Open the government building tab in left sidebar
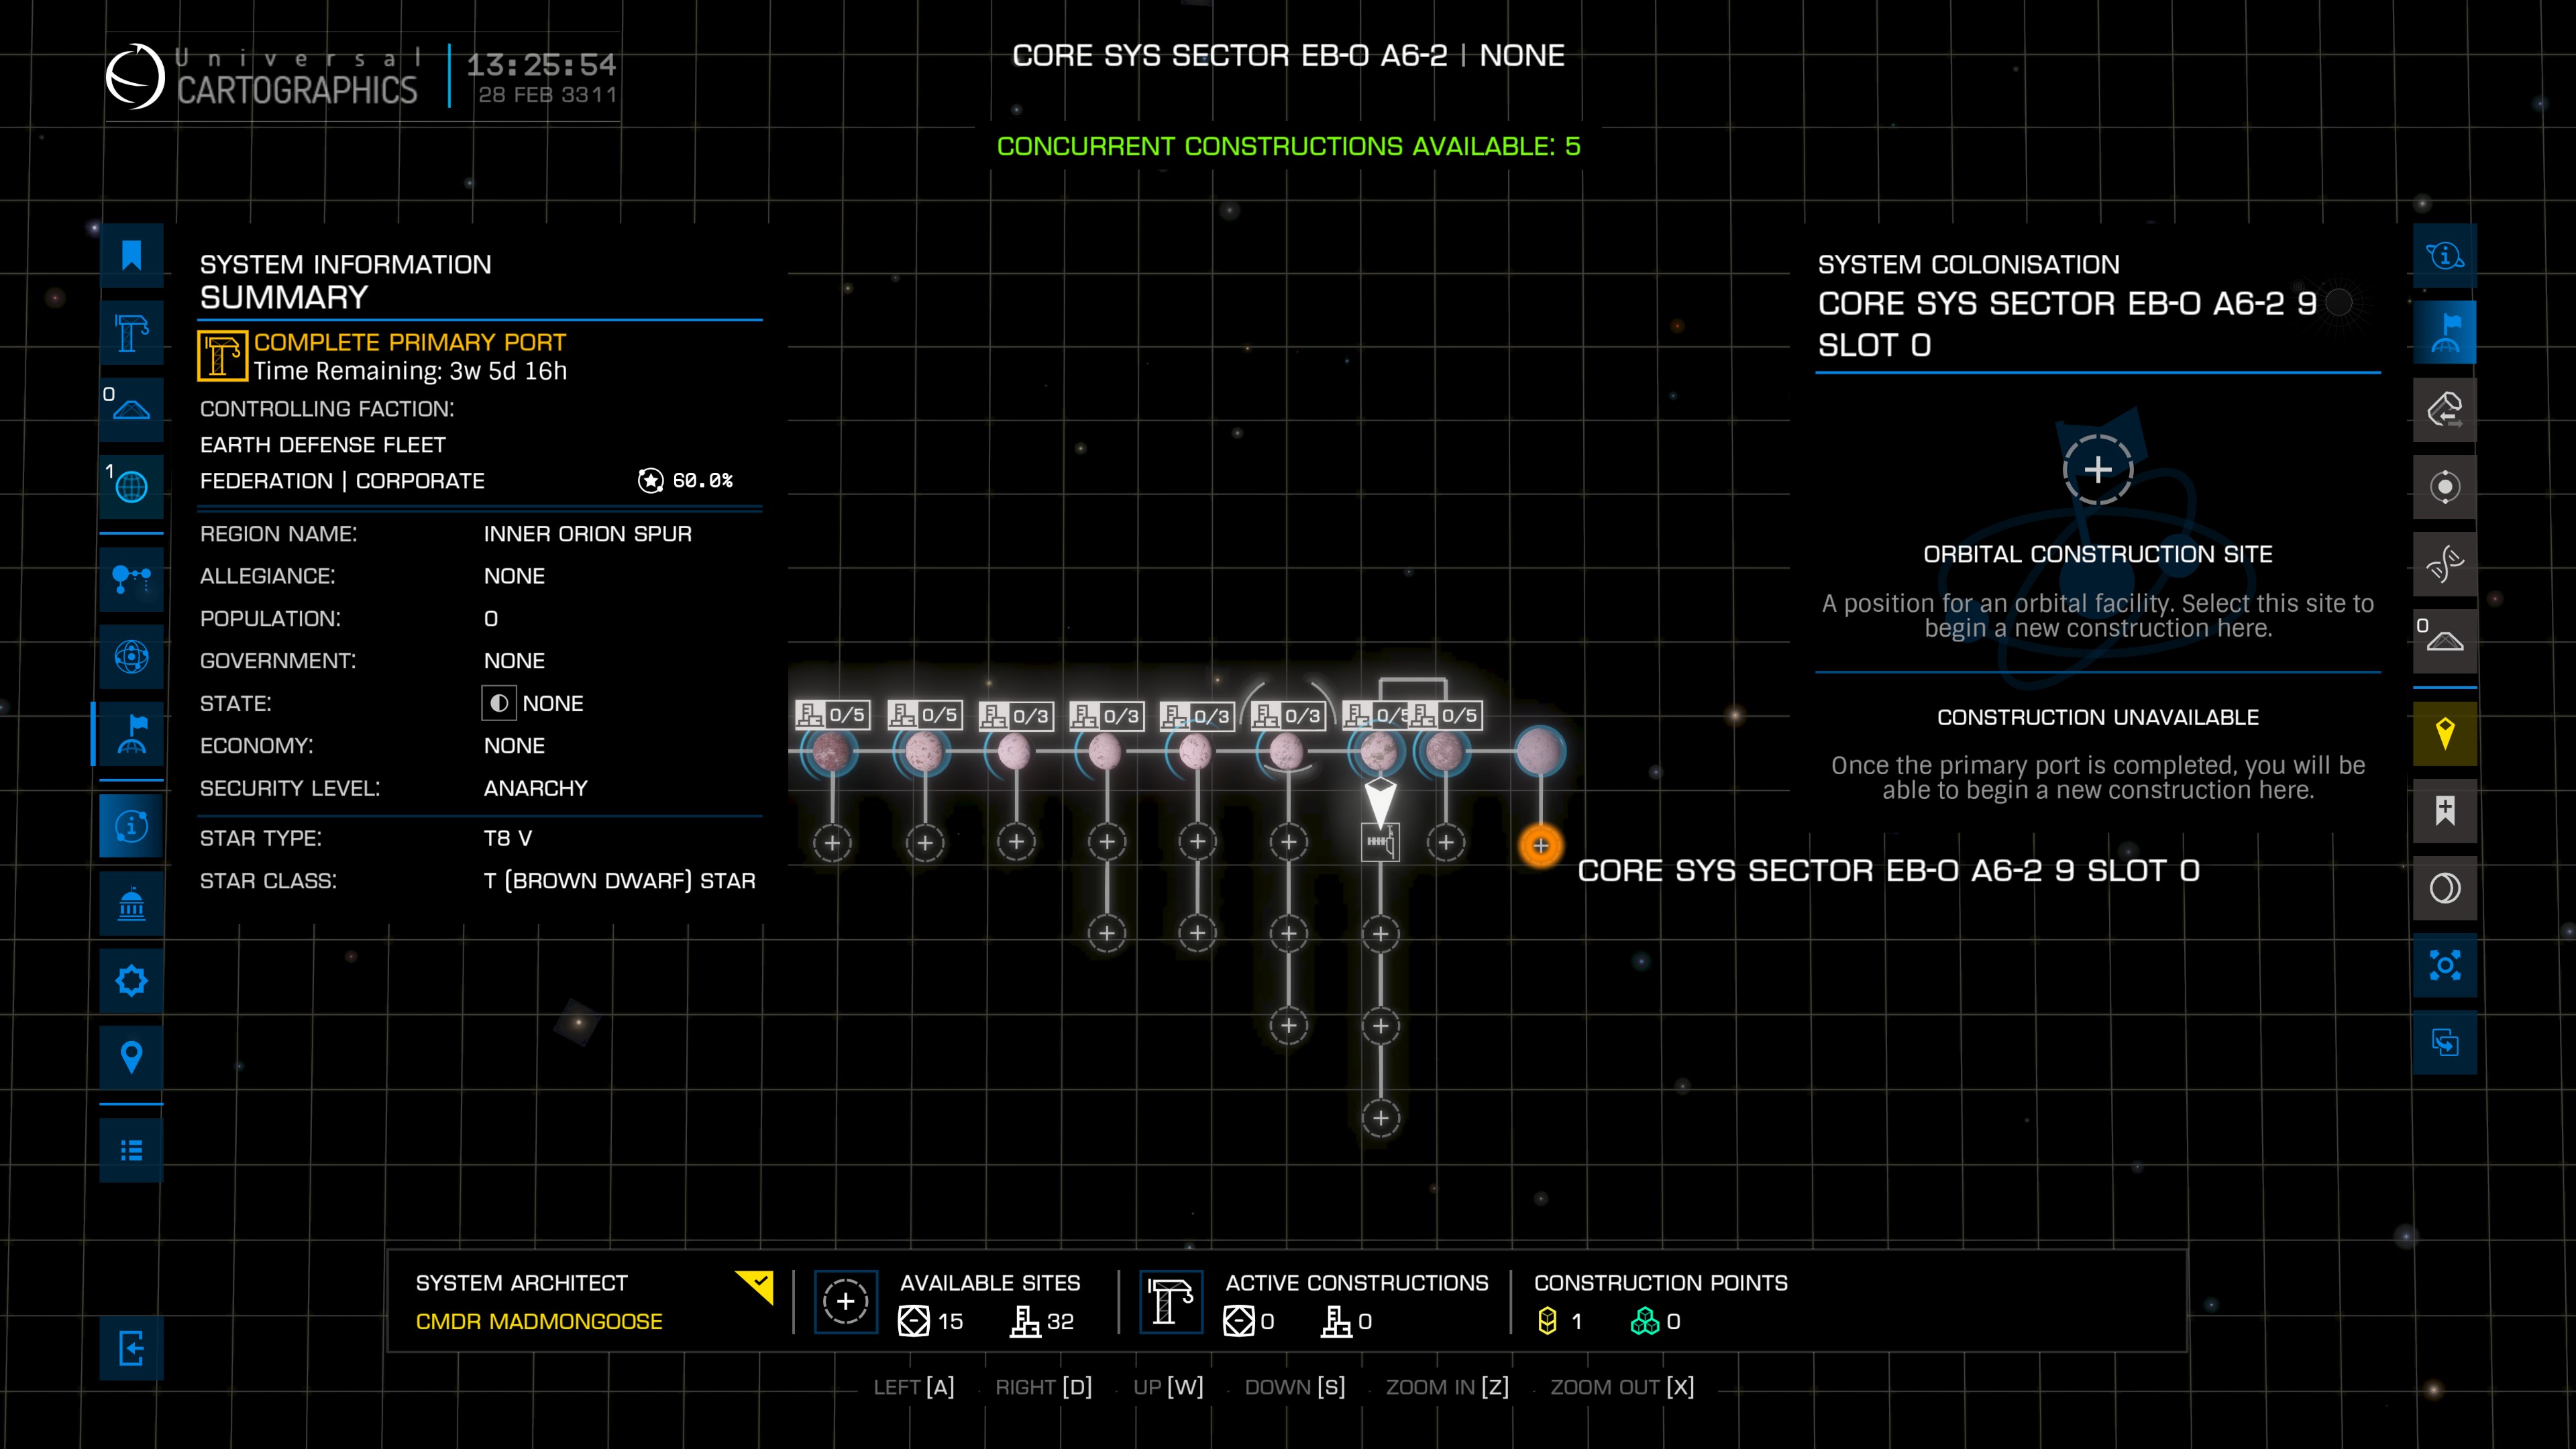 [x=131, y=903]
